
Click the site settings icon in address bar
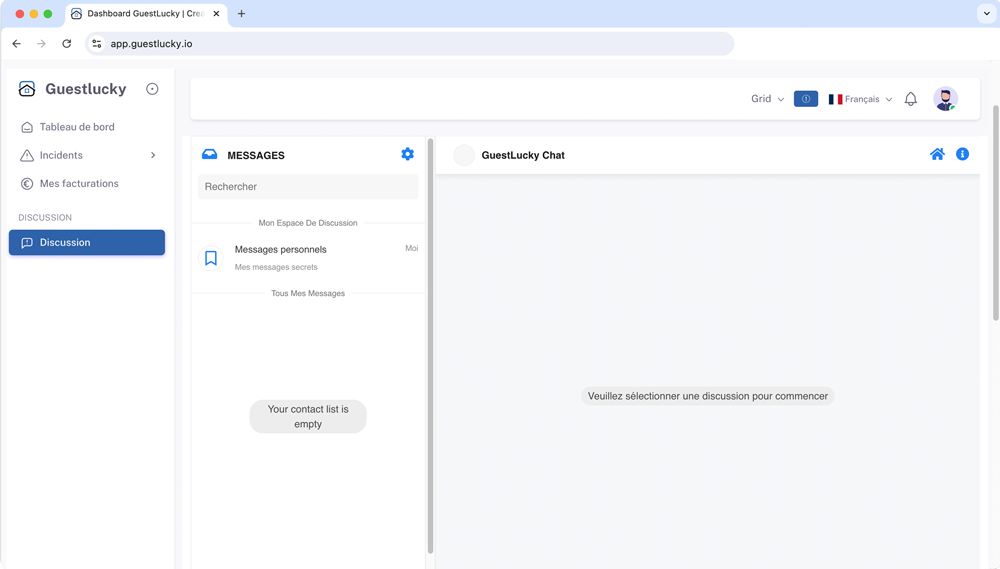[97, 44]
